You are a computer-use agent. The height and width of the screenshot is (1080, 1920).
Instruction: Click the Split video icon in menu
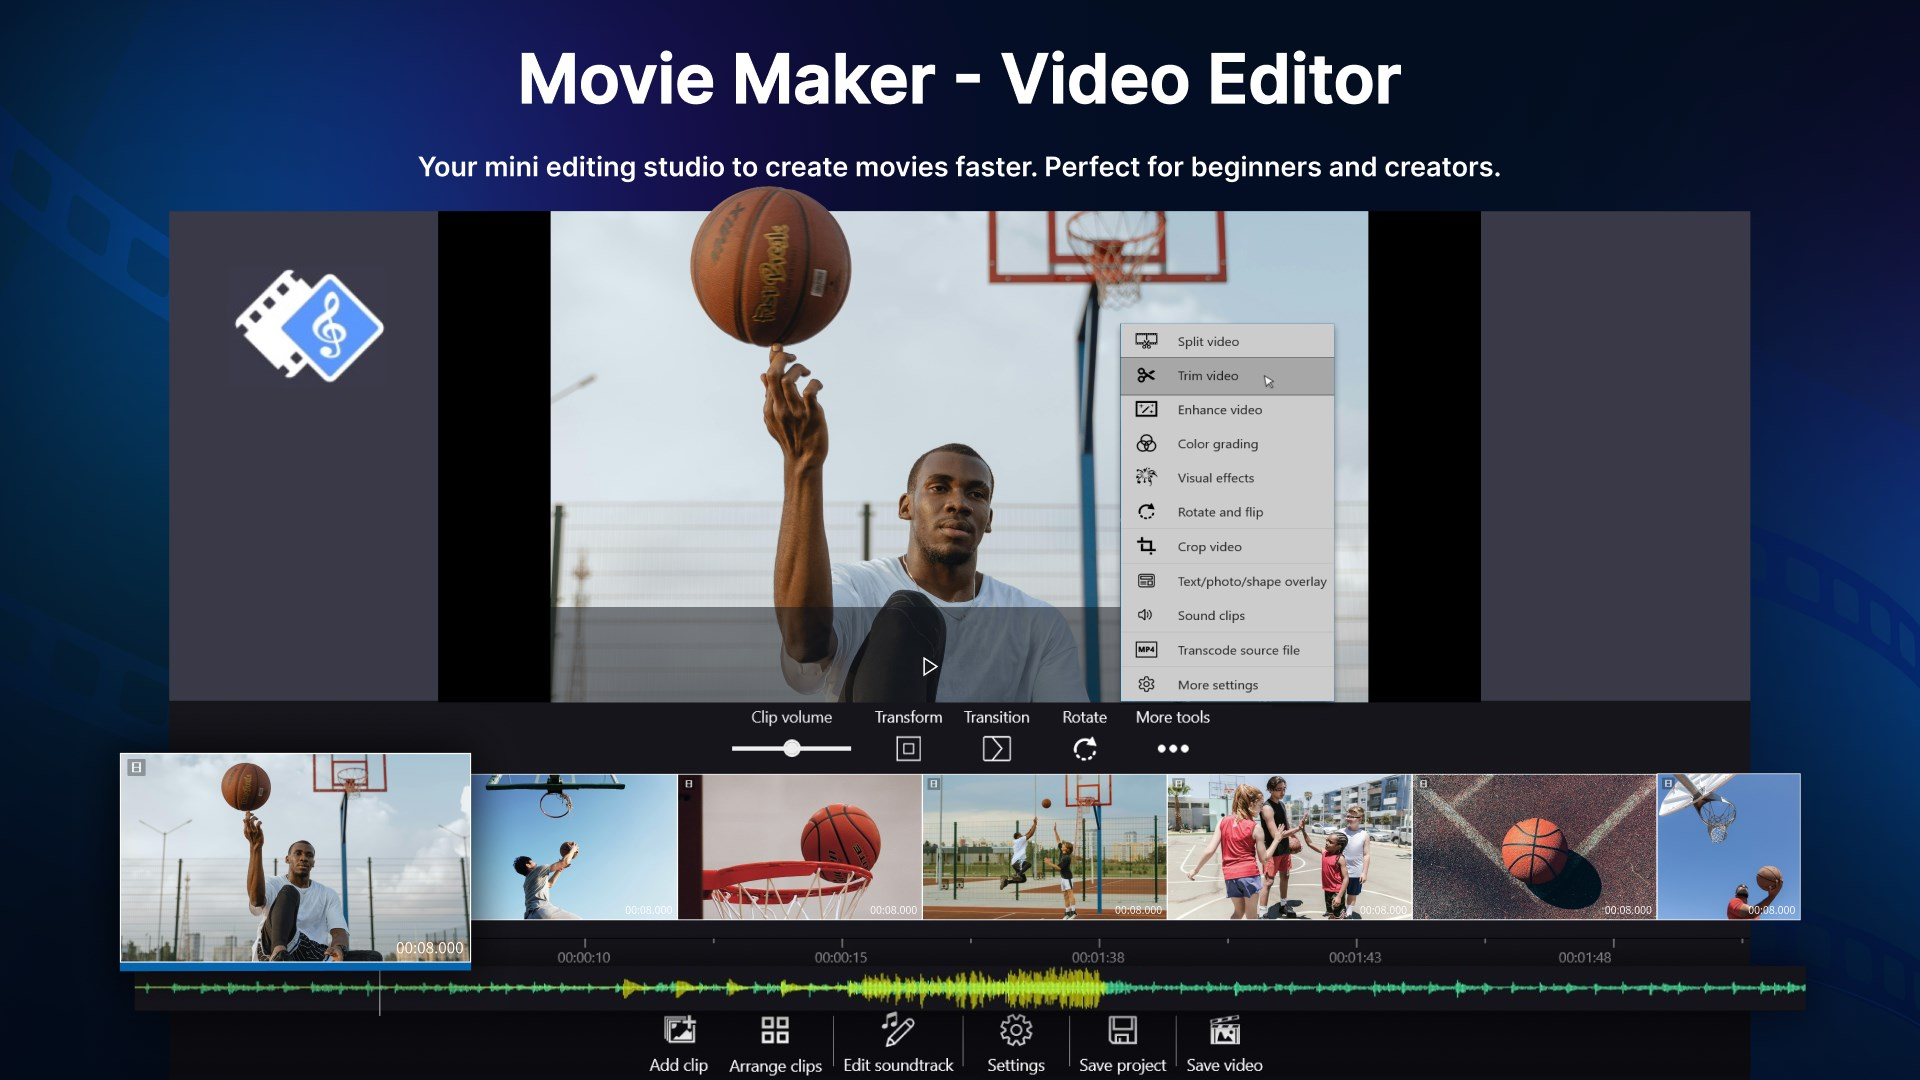click(1146, 341)
